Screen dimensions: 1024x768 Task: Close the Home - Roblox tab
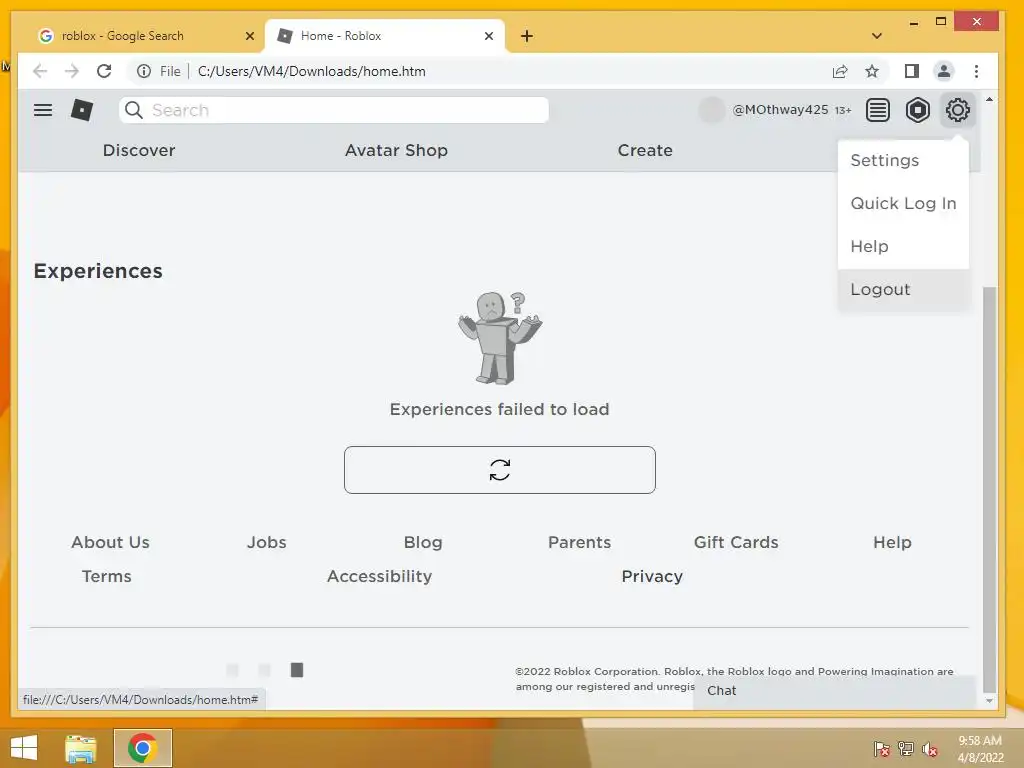[x=488, y=36]
